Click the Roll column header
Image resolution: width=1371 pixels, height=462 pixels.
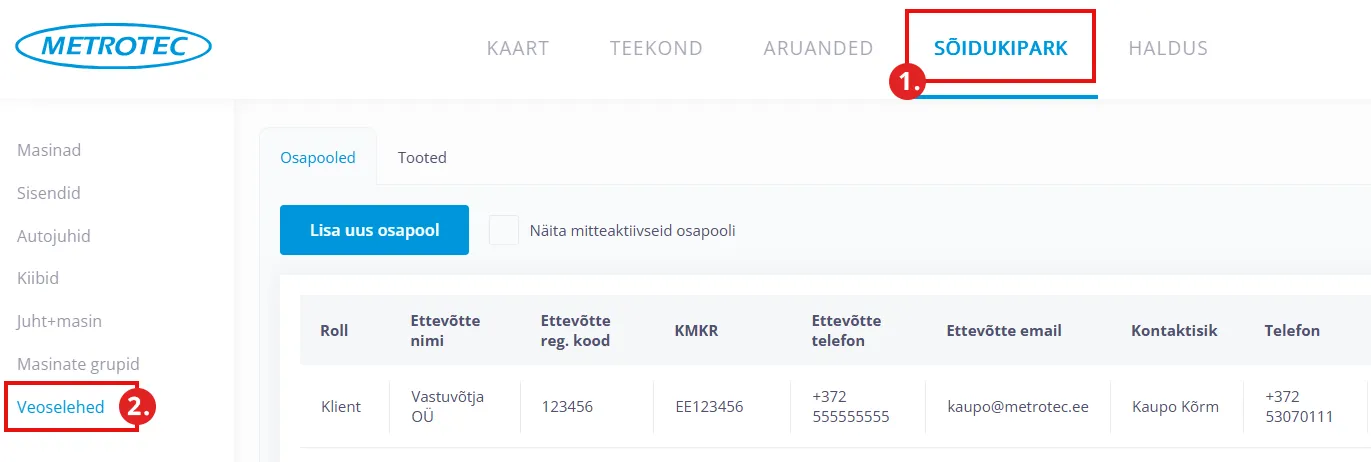tap(334, 330)
